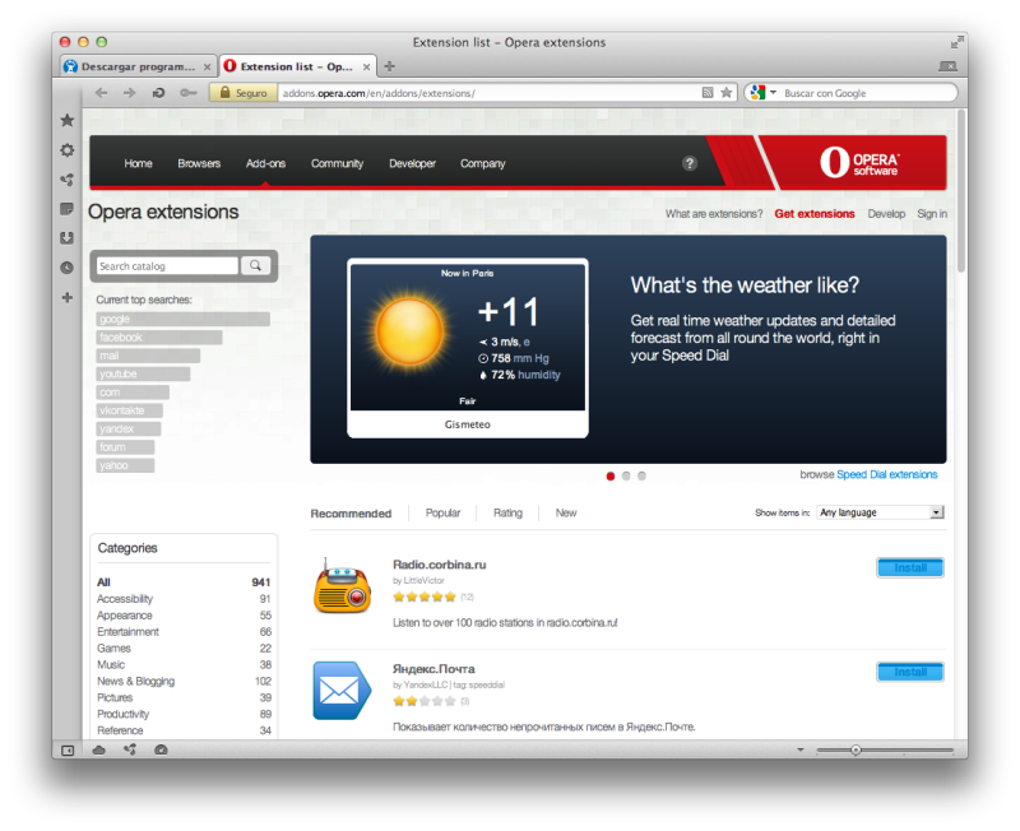
Task: Bookmark page with address bar star
Action: pyautogui.click(x=727, y=93)
